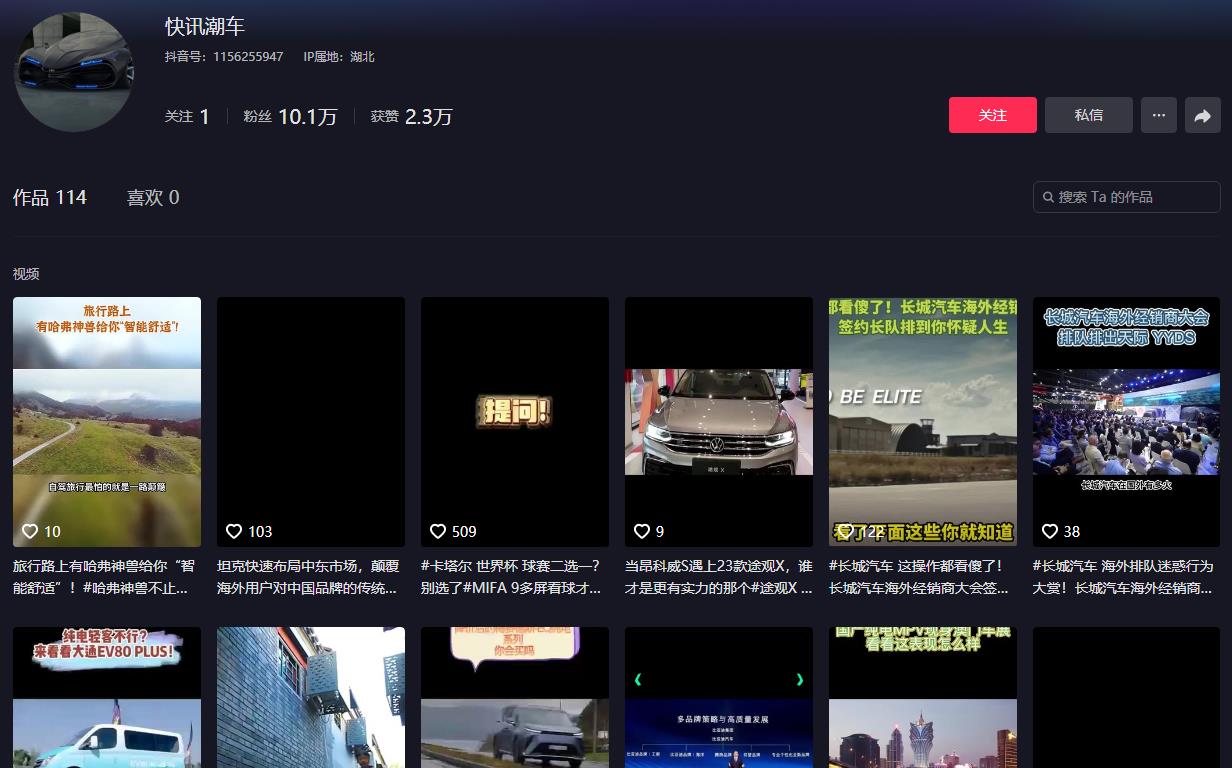Open video title 当昂科威S遇上23款途观X
Image resolution: width=1232 pixels, height=768 pixels.
(719, 577)
